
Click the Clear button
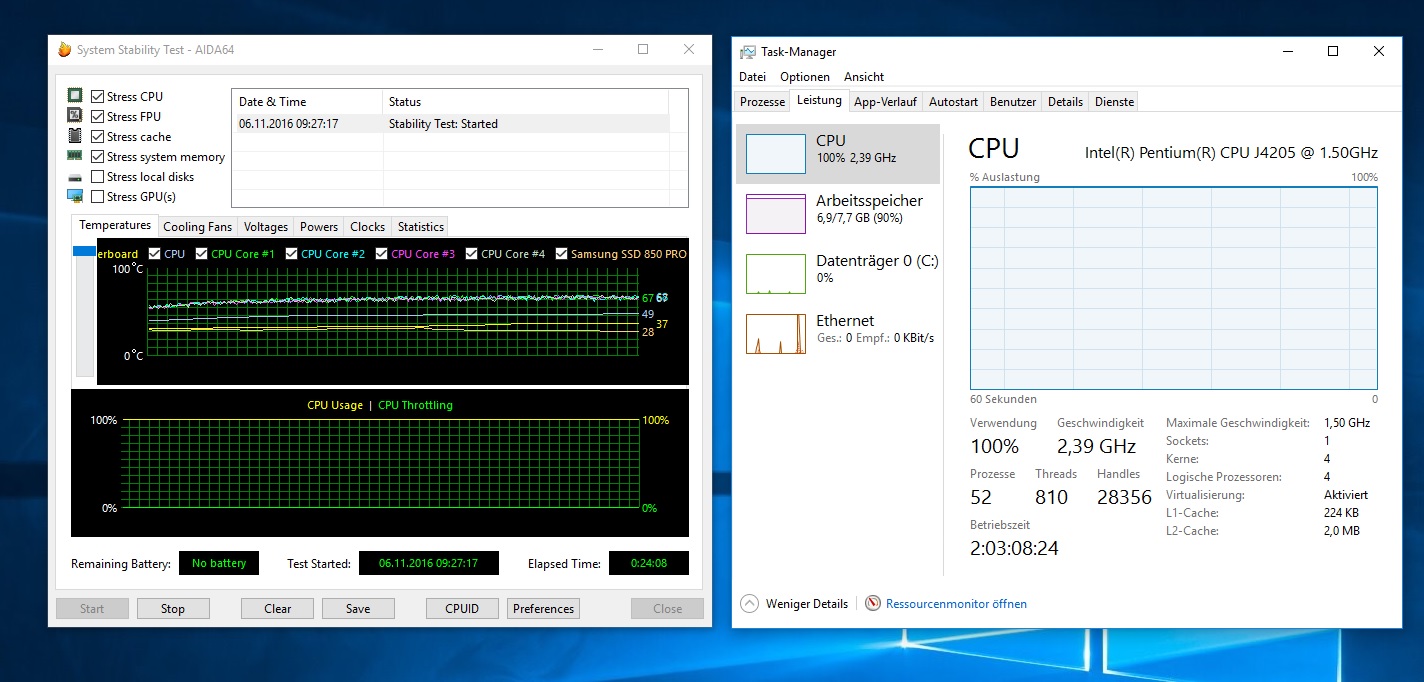click(x=277, y=608)
